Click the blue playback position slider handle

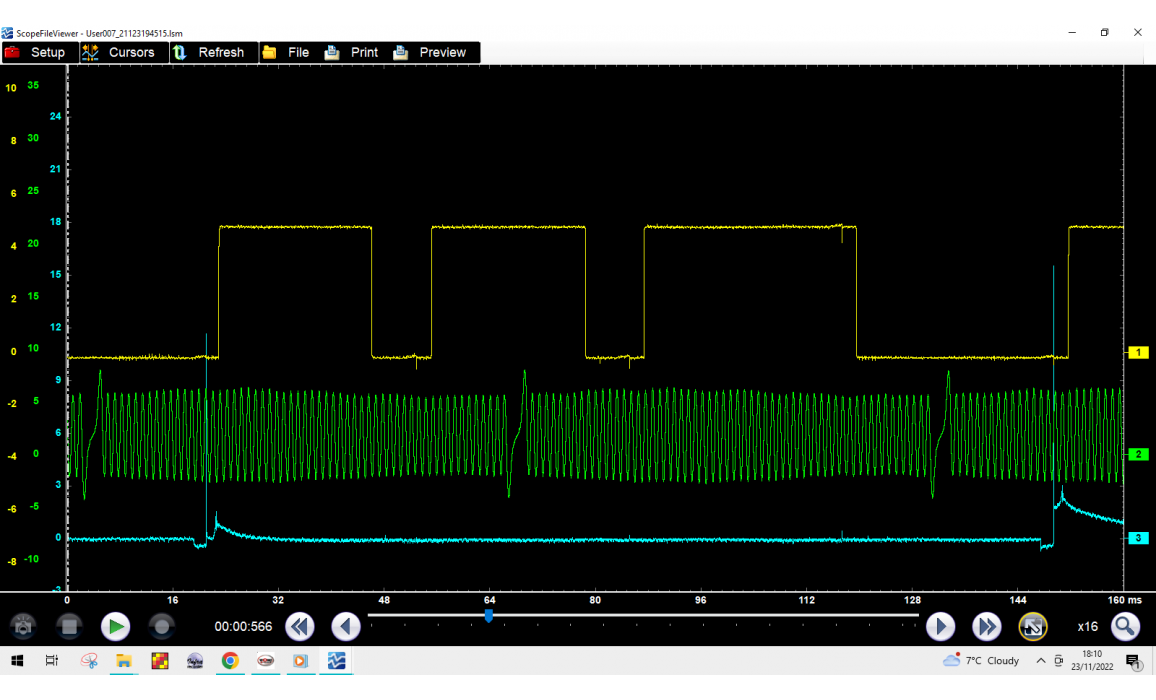pyautogui.click(x=489, y=616)
